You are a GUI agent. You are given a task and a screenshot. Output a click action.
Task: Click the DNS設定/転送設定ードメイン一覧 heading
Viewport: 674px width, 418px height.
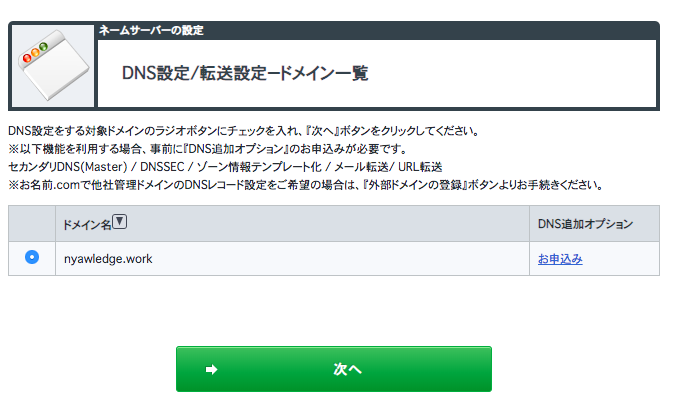245,73
